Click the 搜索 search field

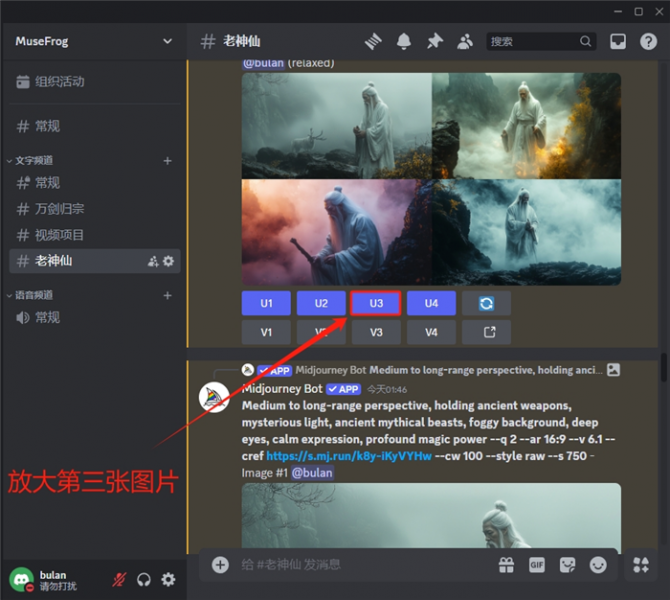[541, 41]
